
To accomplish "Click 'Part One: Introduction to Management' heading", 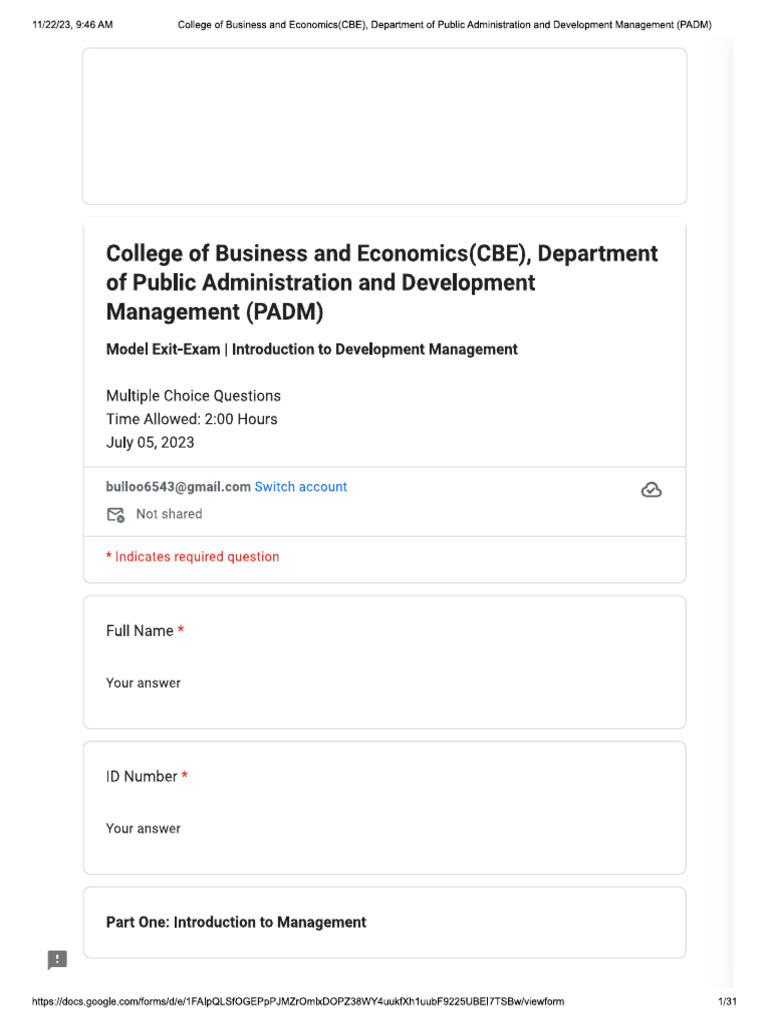I will (236, 922).
